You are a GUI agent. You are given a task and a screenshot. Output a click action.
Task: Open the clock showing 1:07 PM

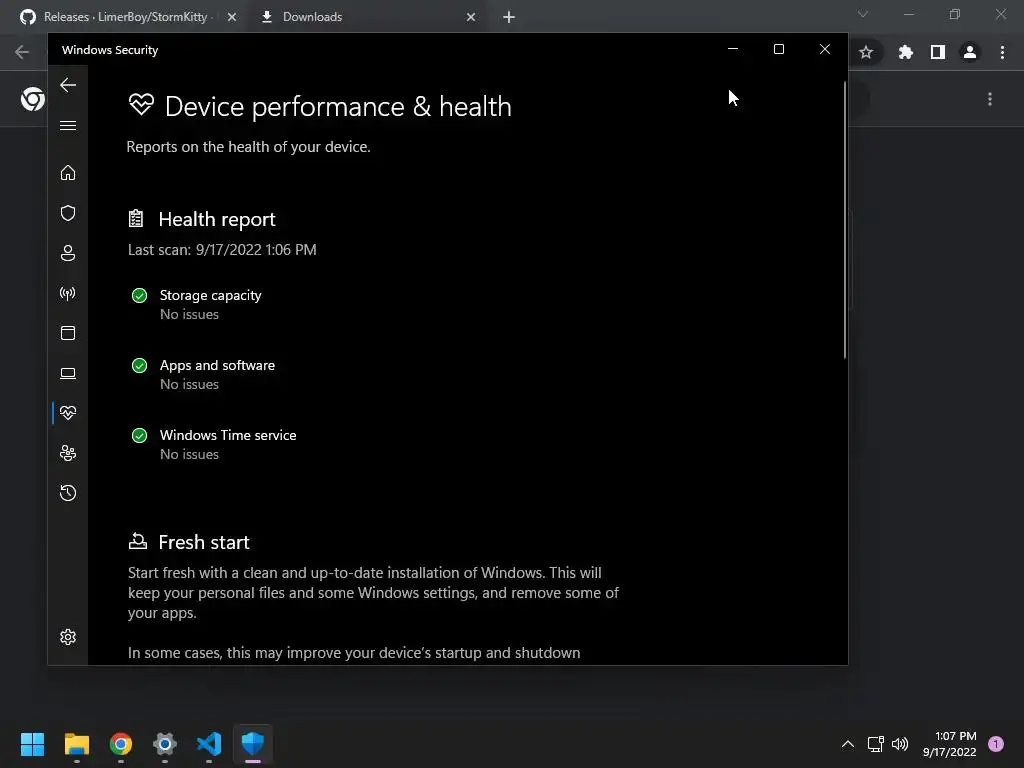(950, 744)
